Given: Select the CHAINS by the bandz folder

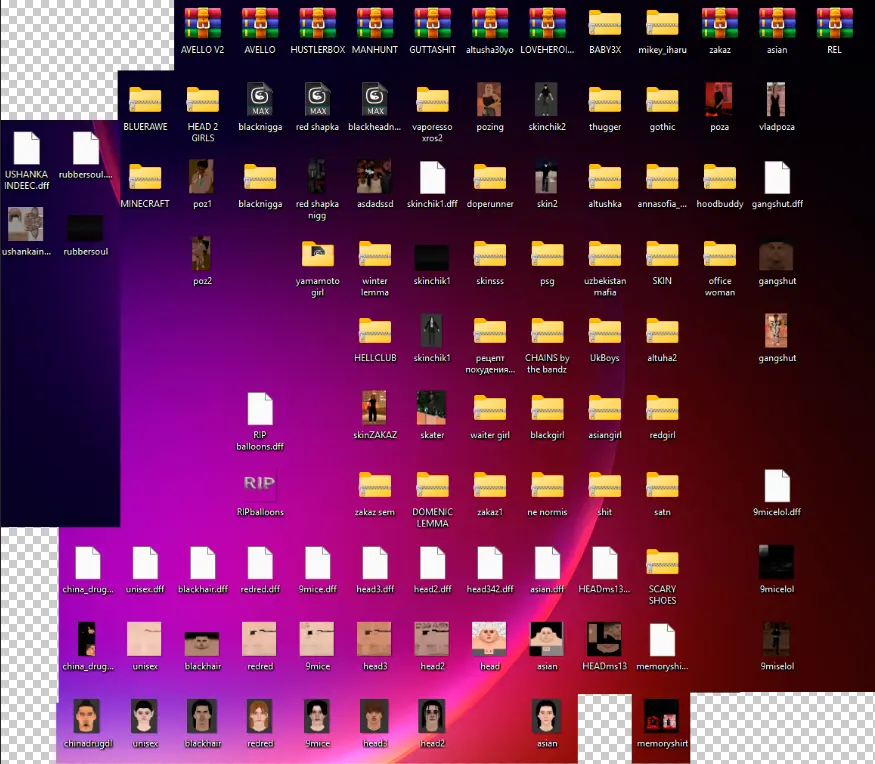Looking at the screenshot, I should tap(547, 330).
